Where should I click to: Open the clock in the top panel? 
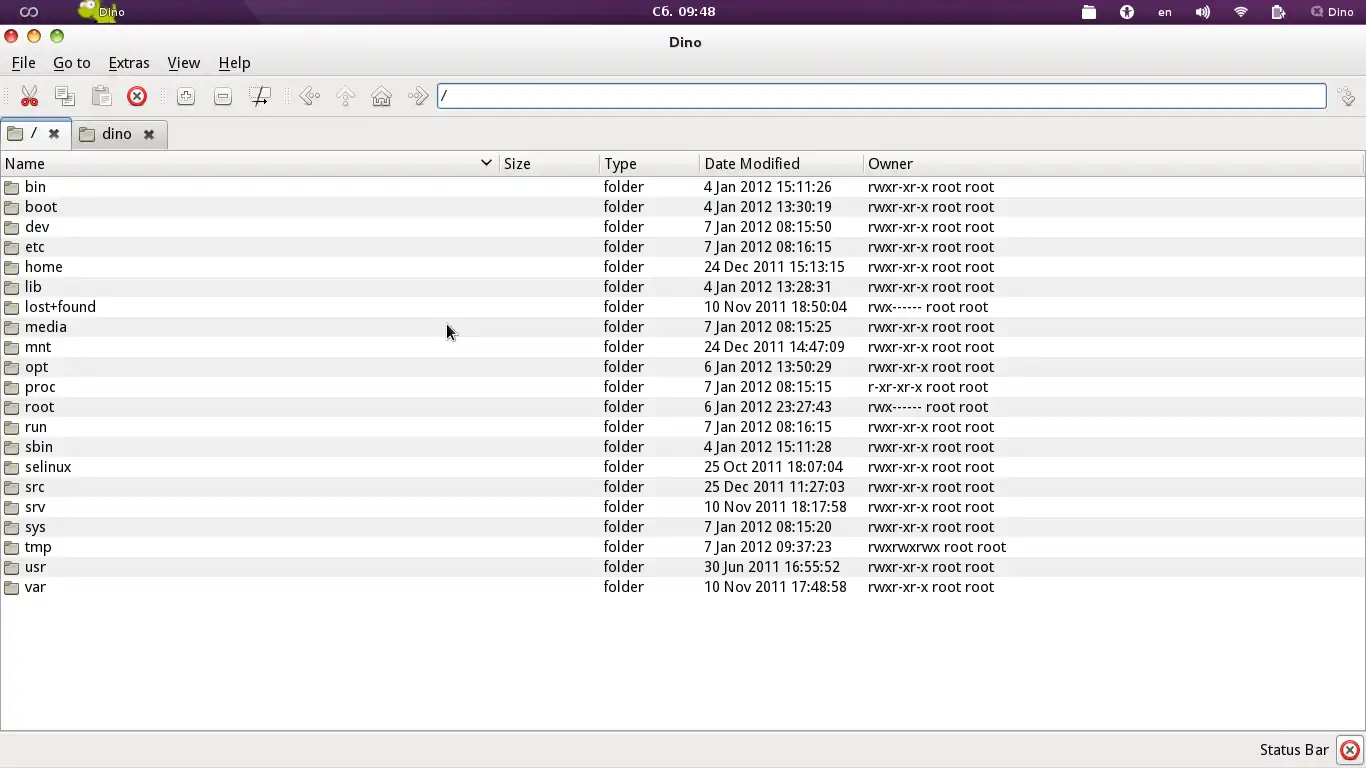pos(684,12)
